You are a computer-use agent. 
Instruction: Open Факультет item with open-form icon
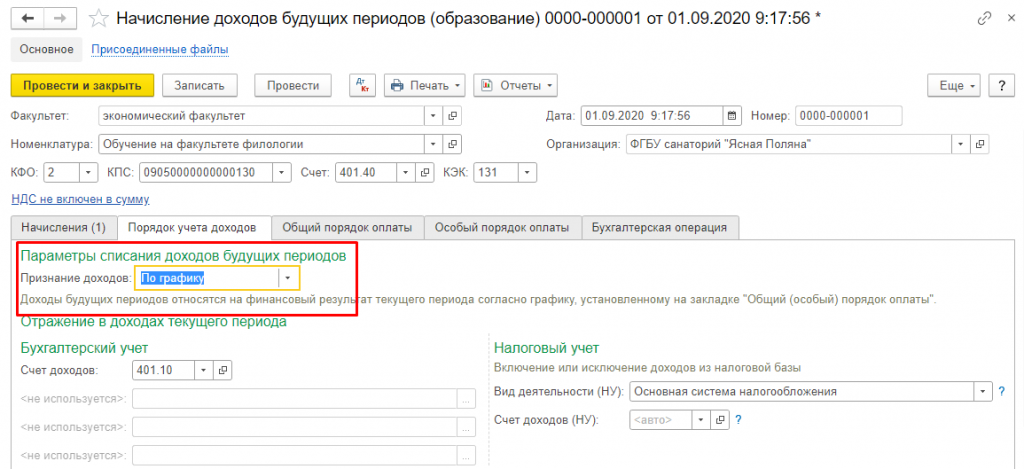coord(452,115)
